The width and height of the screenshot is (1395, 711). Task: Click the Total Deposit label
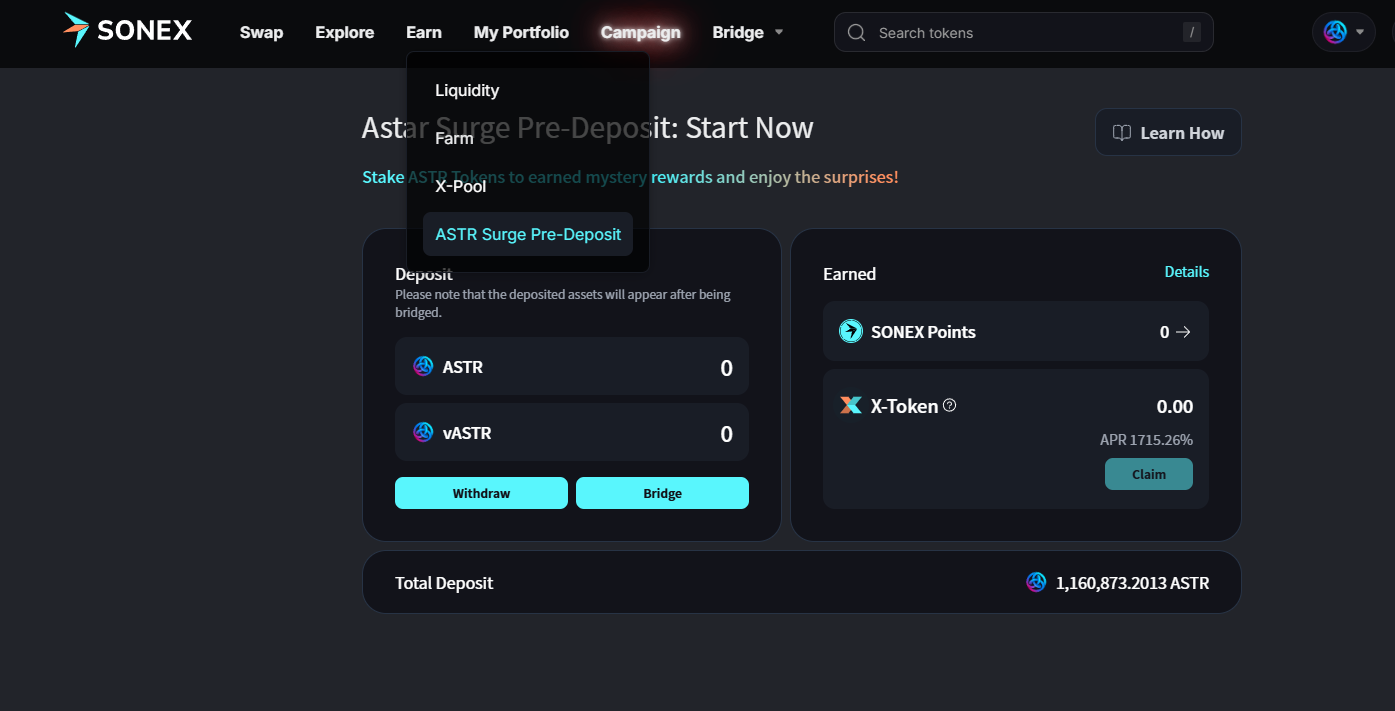444,582
